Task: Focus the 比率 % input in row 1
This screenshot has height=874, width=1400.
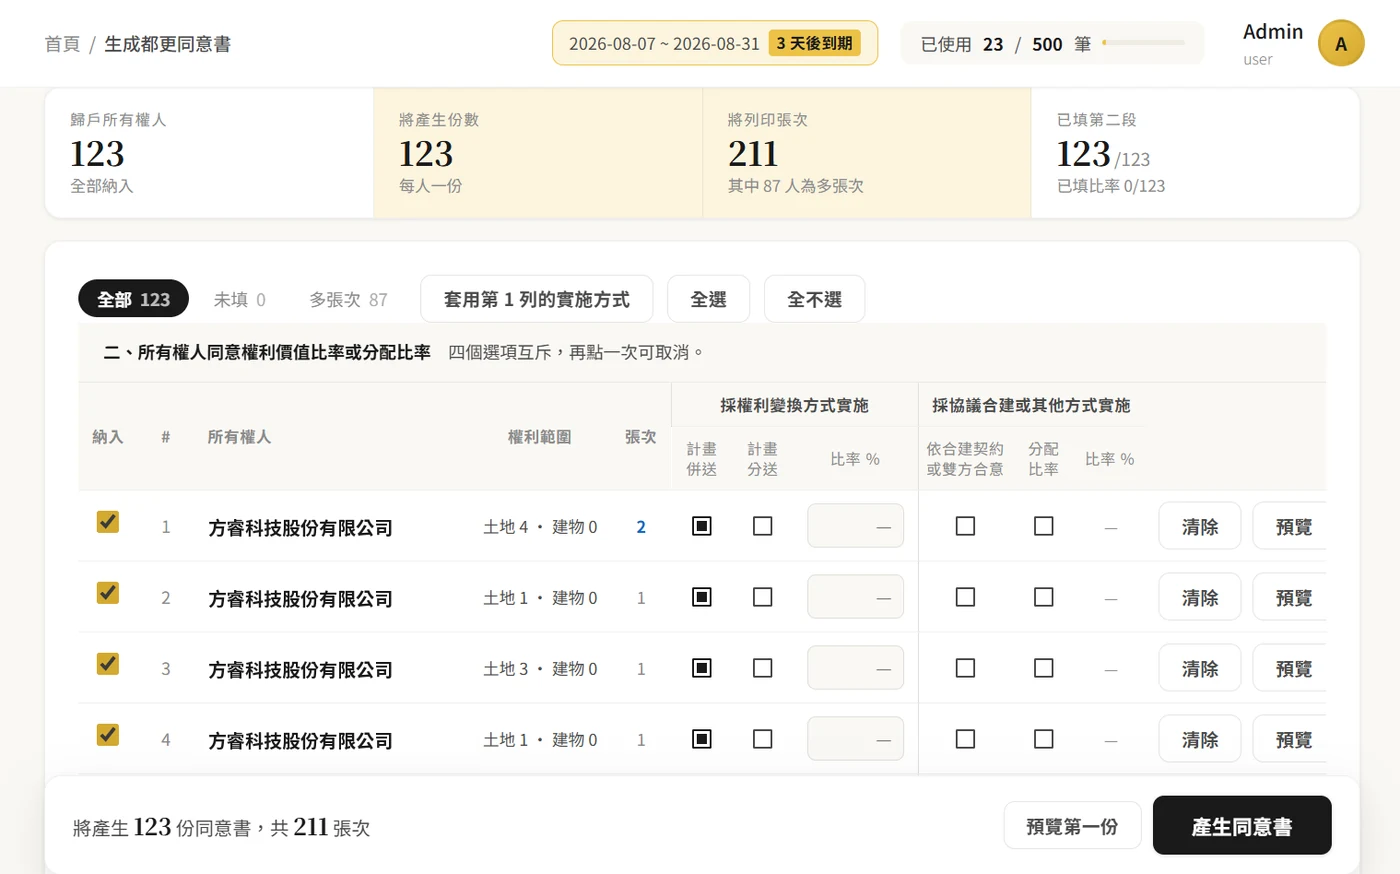Action: point(855,526)
